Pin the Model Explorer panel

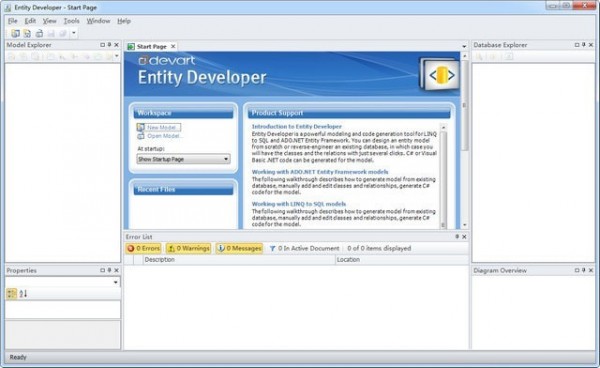(109, 45)
